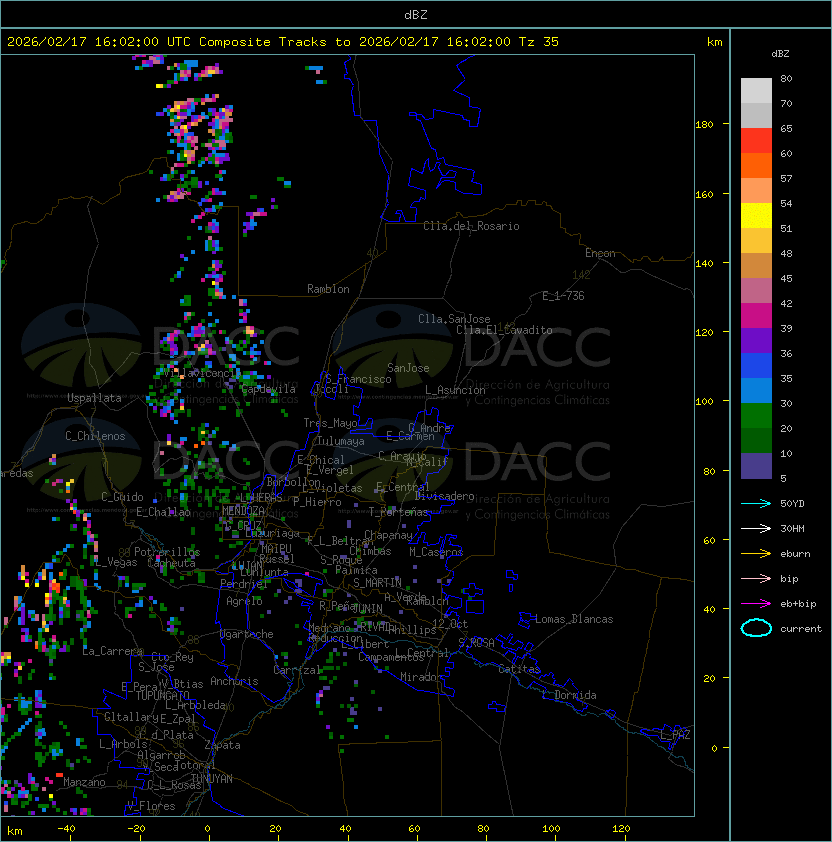Image resolution: width=832 pixels, height=842 pixels.
Task: Select the light blue 30-35 dBZ band
Action: tap(756, 391)
